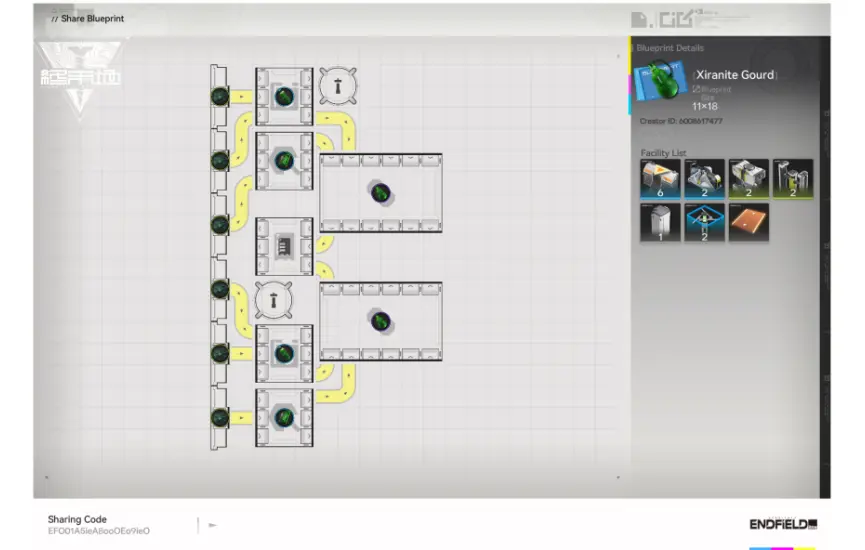Click the lower circular power pylon on the grid

(273, 298)
